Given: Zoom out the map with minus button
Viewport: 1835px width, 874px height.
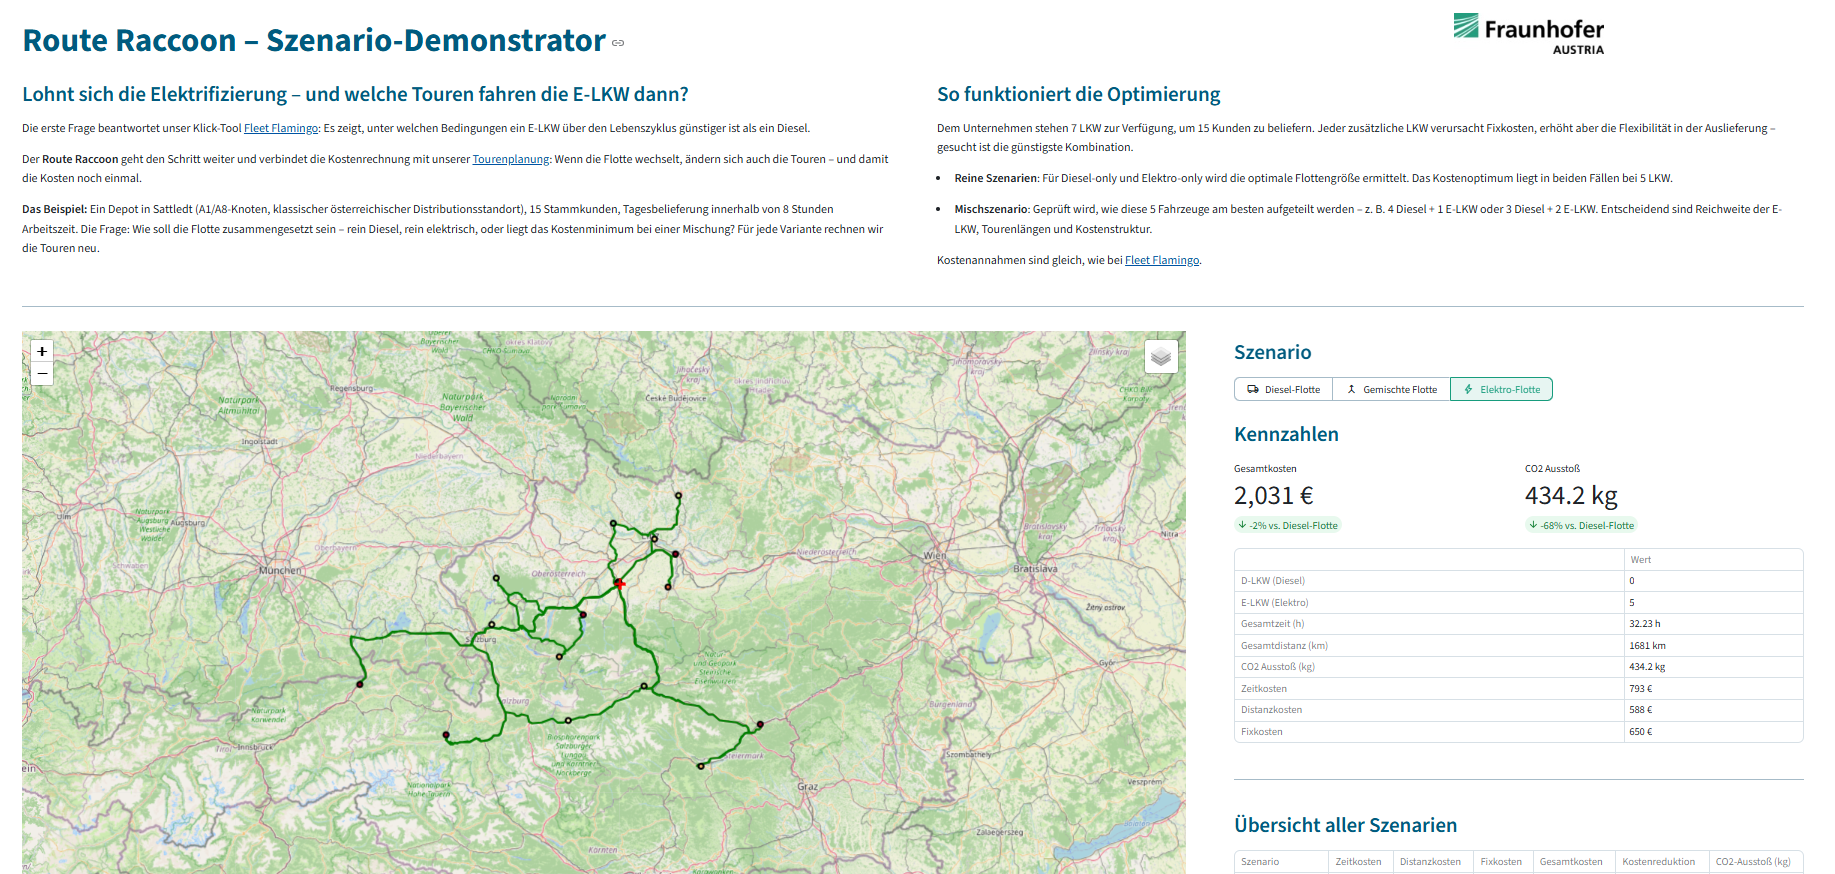Looking at the screenshot, I should coord(42,374).
